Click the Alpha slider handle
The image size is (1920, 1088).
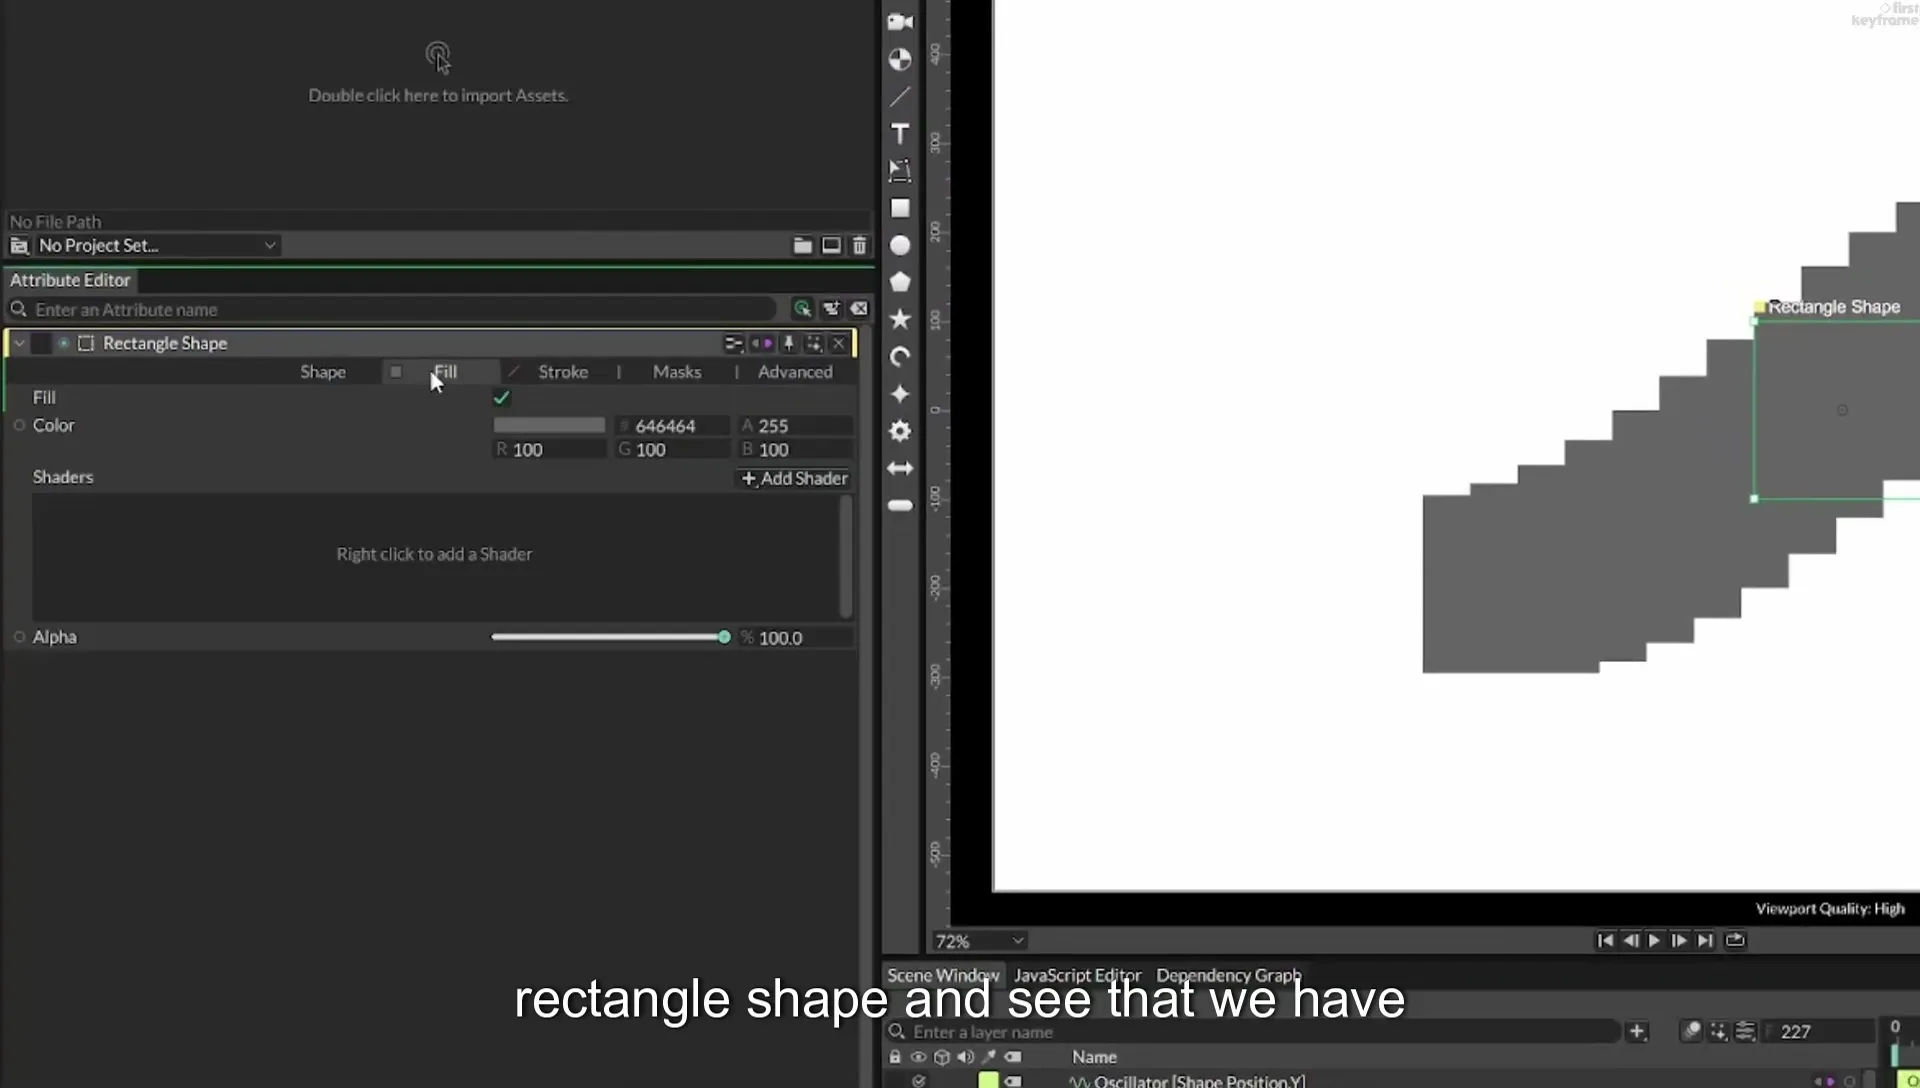point(724,637)
